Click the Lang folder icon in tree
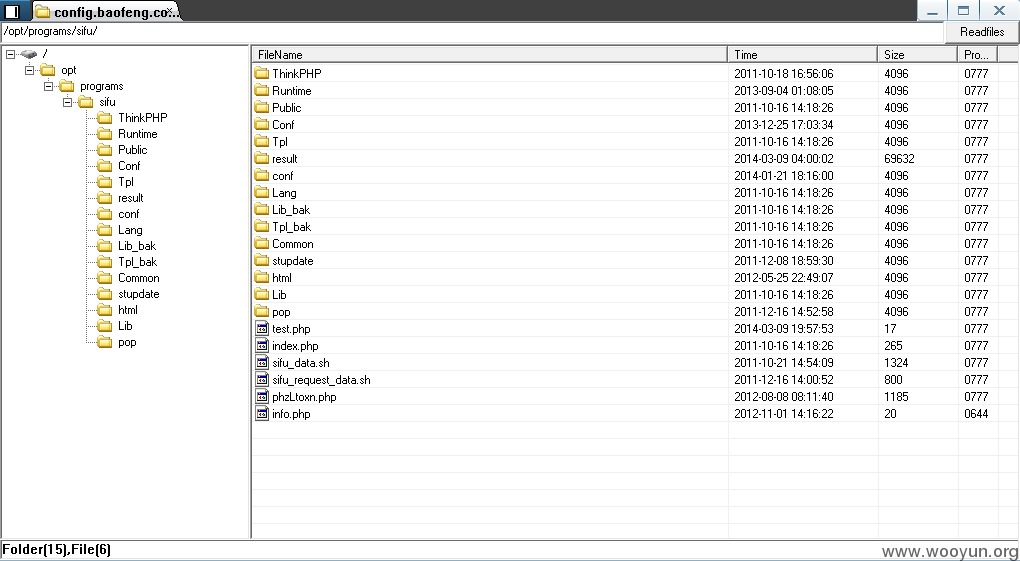This screenshot has width=1020, height=561. click(105, 230)
